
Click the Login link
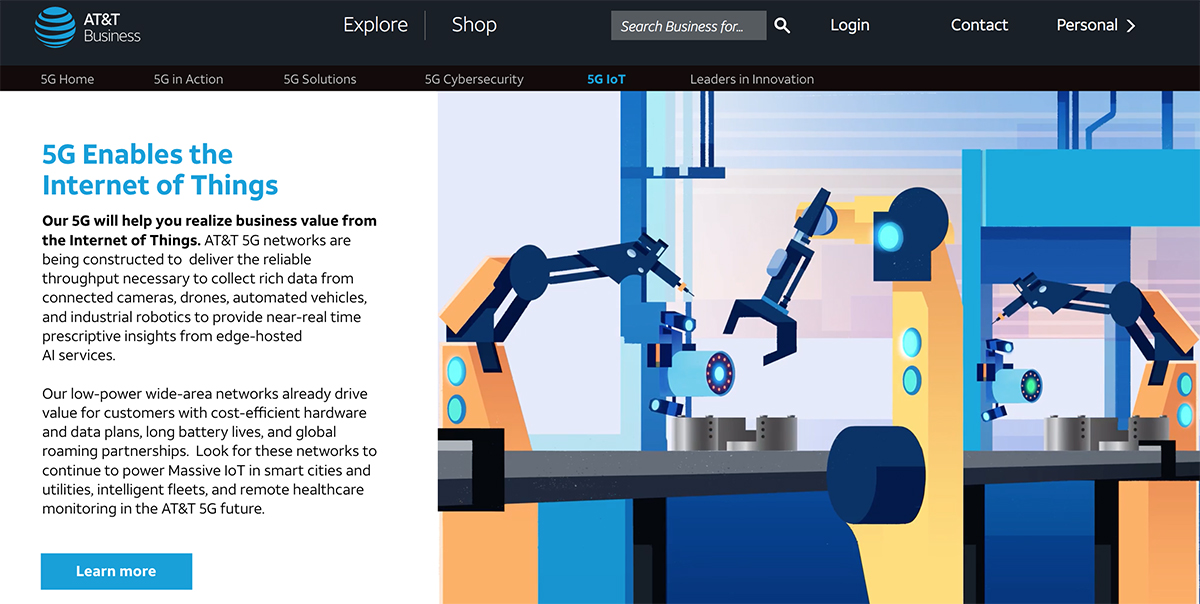850,25
